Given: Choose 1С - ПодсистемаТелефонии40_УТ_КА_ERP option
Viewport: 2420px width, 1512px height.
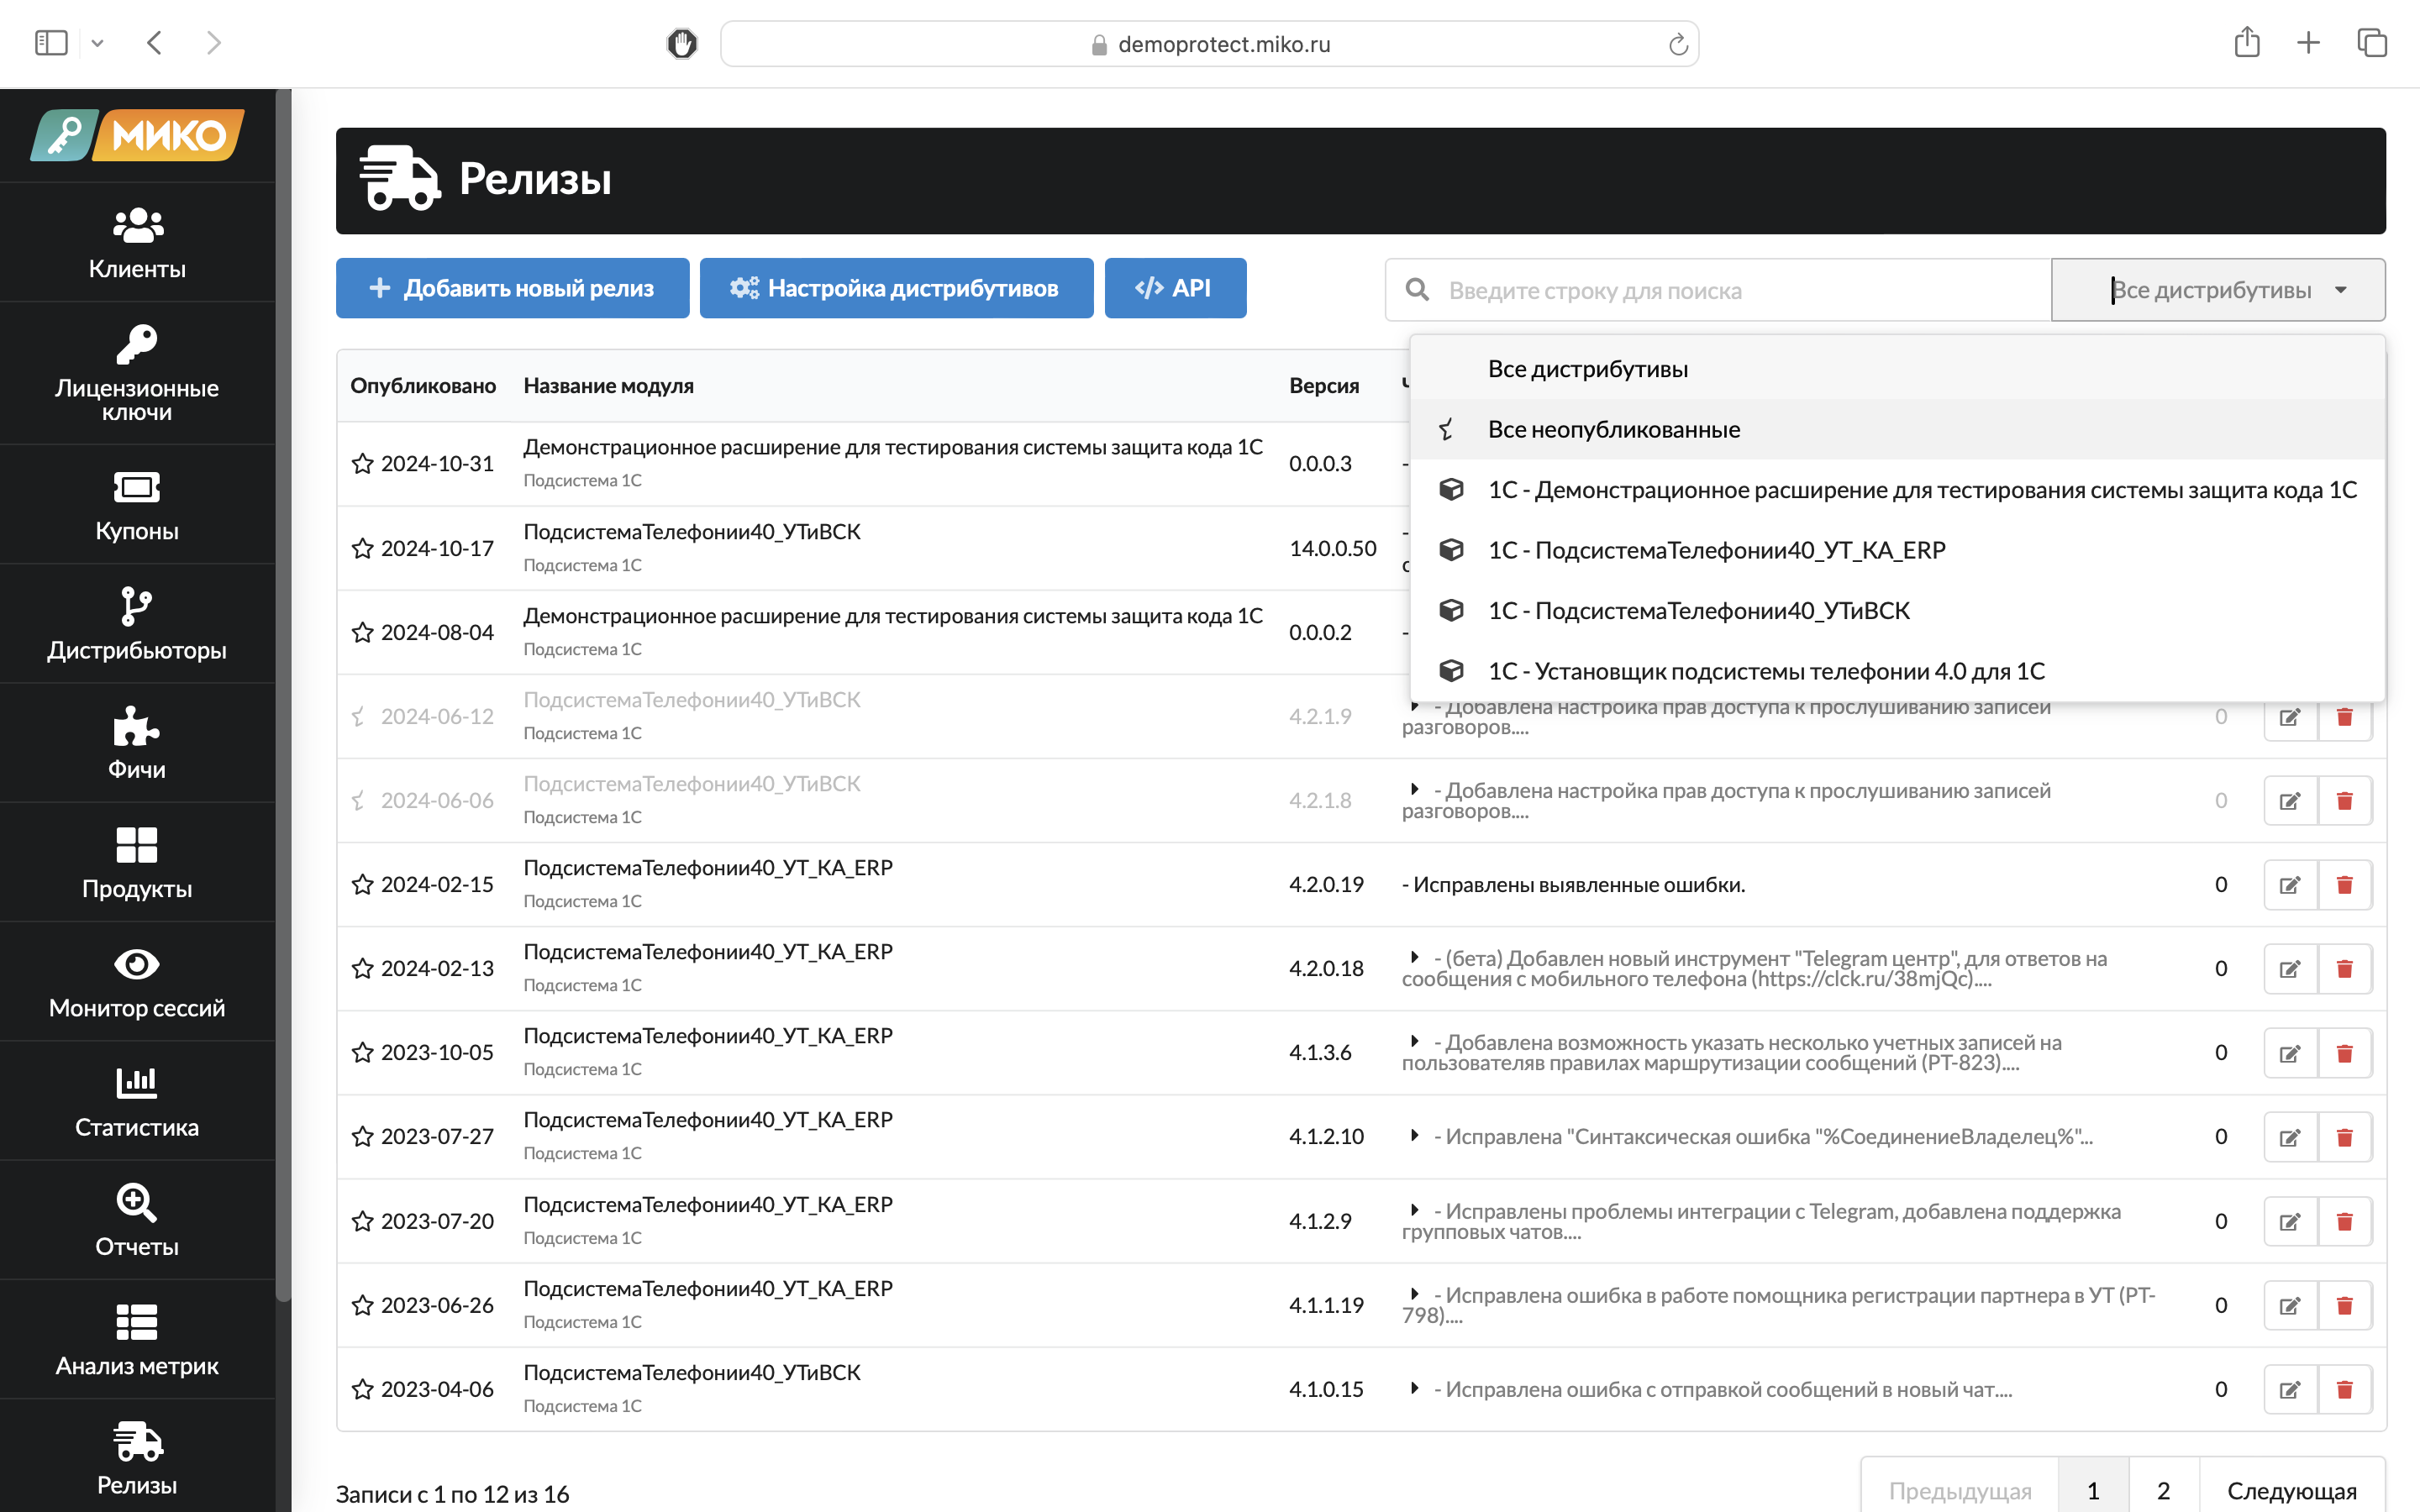Looking at the screenshot, I should point(1897,550).
